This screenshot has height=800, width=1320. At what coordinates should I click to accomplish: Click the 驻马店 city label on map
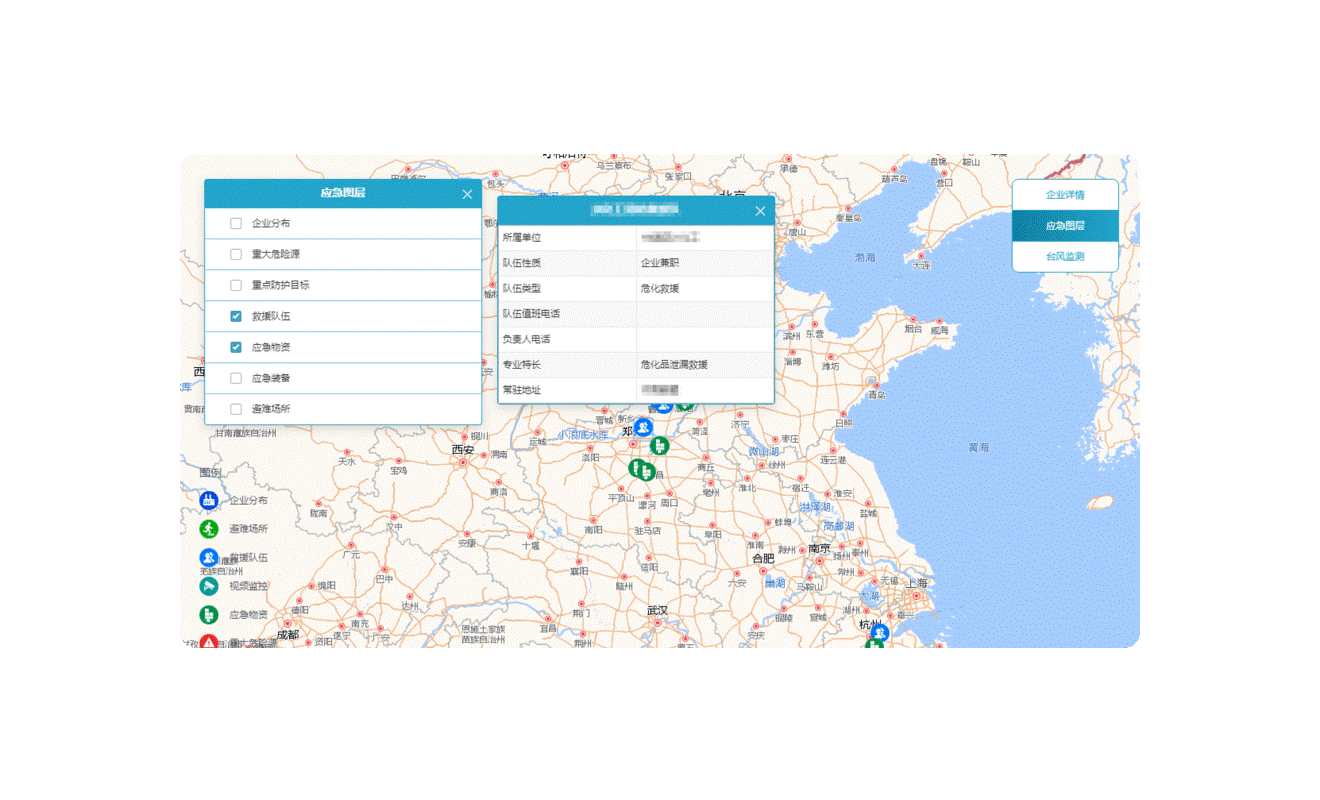[650, 531]
